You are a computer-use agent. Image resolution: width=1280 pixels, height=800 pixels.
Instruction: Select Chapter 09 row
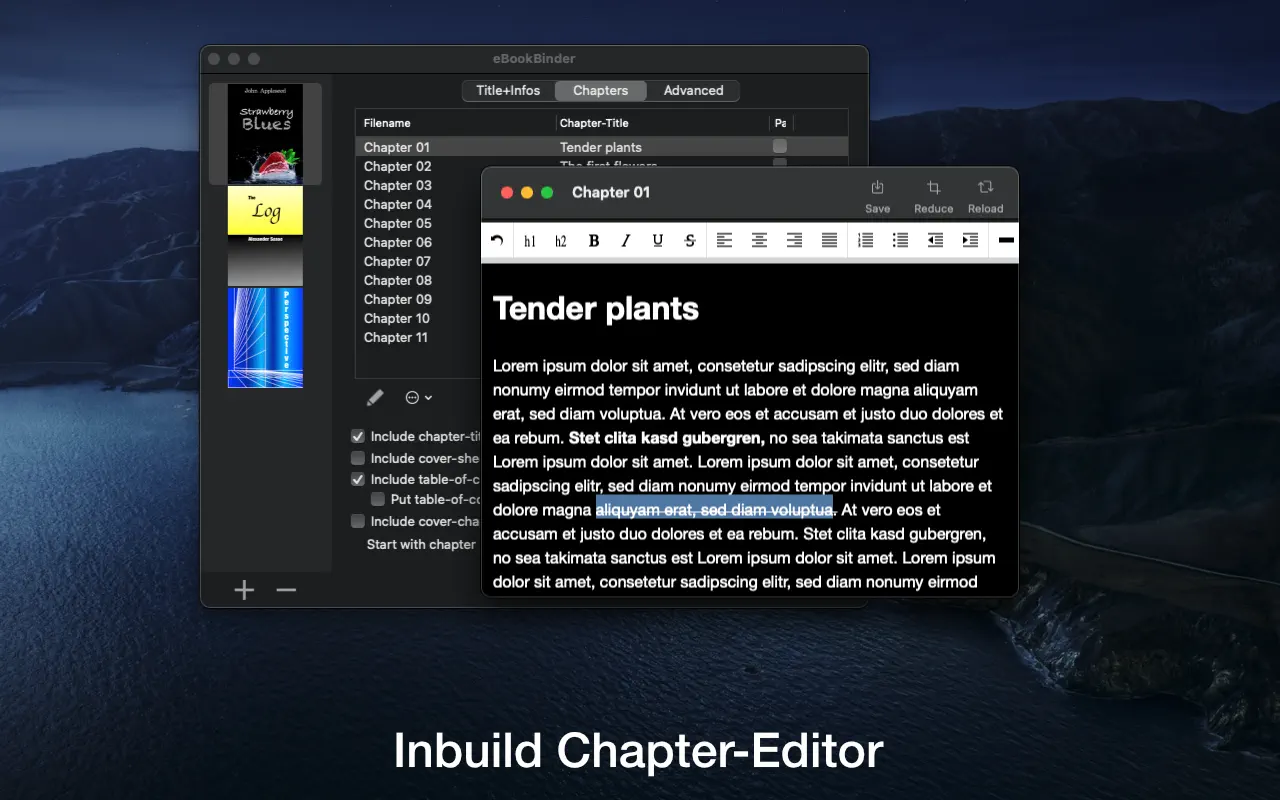click(x=418, y=299)
